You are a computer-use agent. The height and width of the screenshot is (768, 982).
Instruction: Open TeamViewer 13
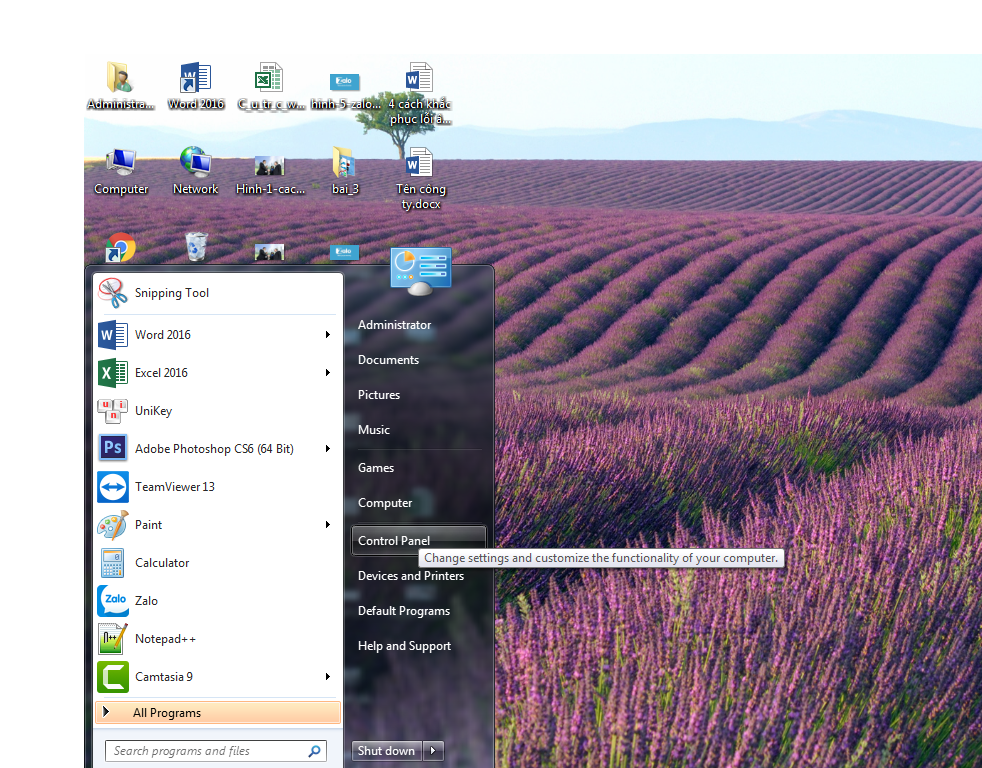[x=217, y=487]
